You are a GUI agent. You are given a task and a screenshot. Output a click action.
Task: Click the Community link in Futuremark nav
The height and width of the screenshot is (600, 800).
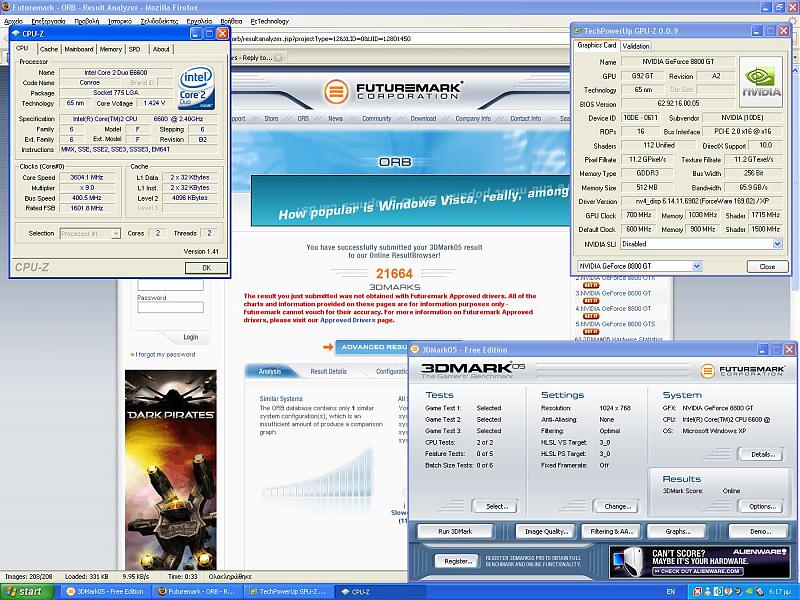[377, 118]
